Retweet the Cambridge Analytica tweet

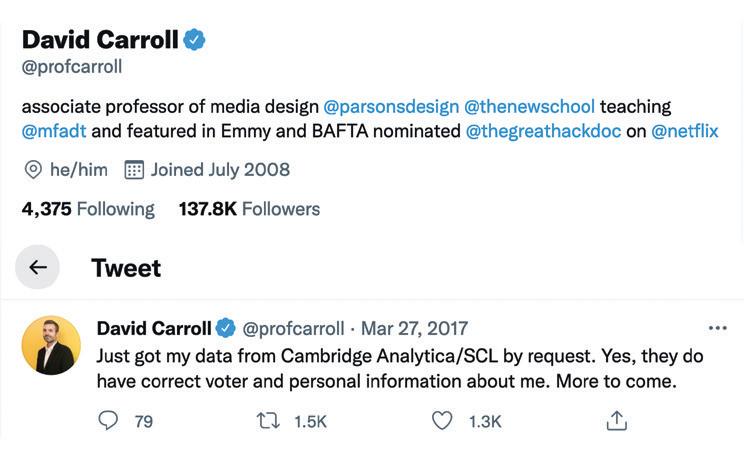pyautogui.click(x=267, y=421)
